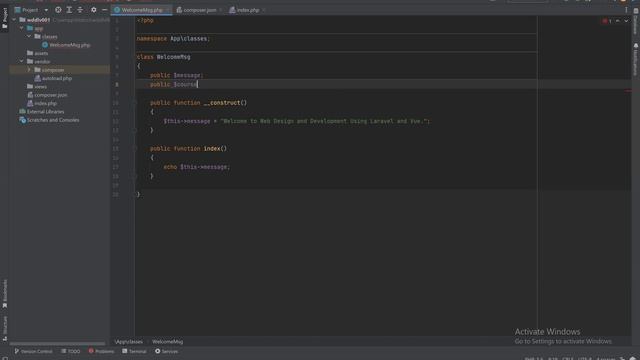Select the app folder in tree
This screenshot has width=640, height=360.
tap(35, 28)
